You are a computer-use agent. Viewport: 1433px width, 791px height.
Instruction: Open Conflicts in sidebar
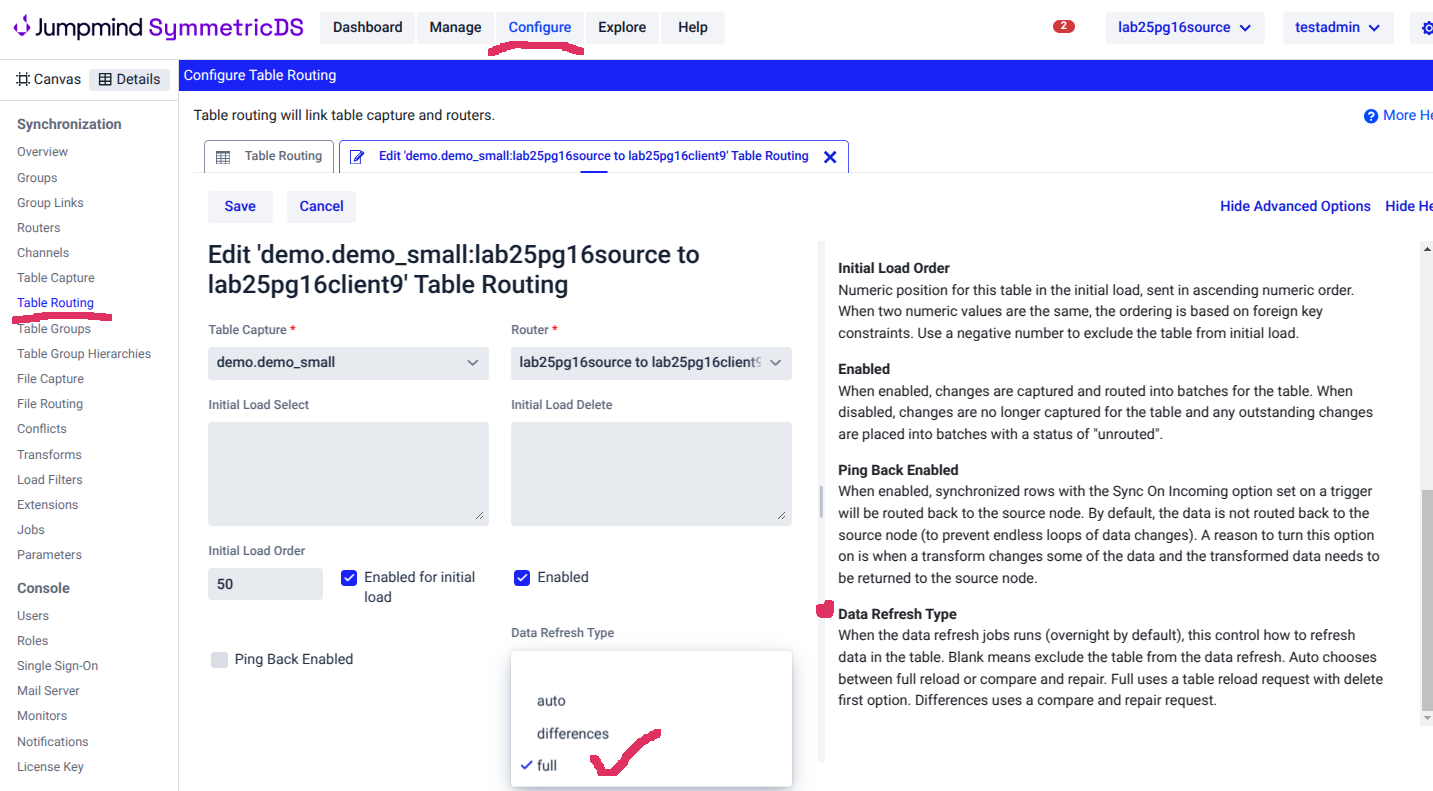click(x=42, y=429)
